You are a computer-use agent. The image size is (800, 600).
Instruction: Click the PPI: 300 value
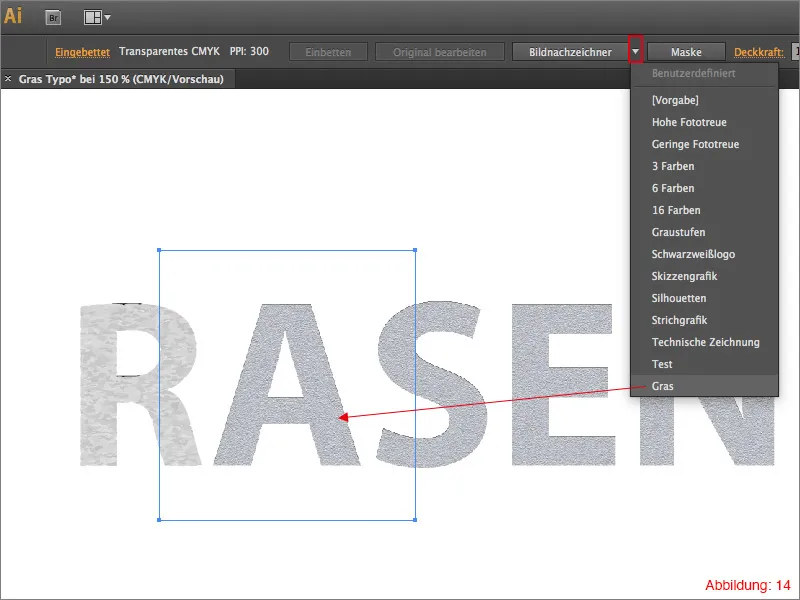click(x=249, y=52)
